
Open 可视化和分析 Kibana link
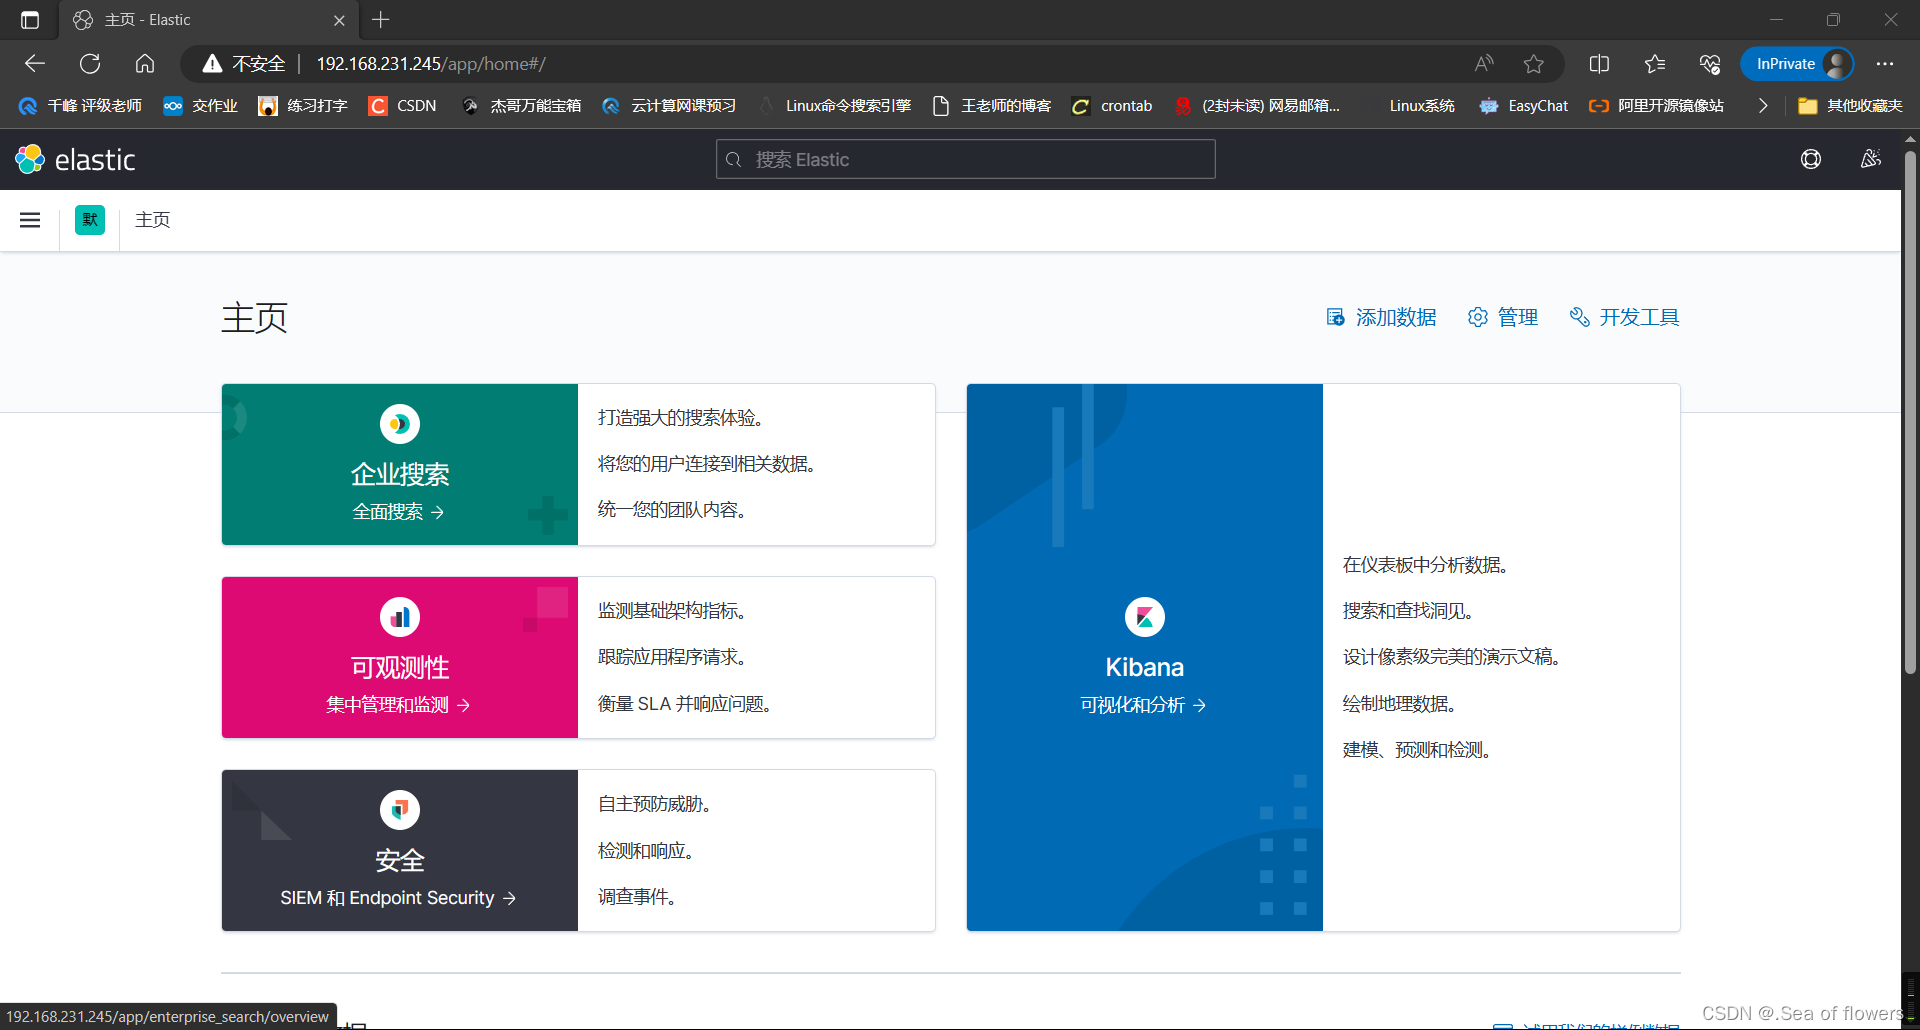coord(1143,705)
